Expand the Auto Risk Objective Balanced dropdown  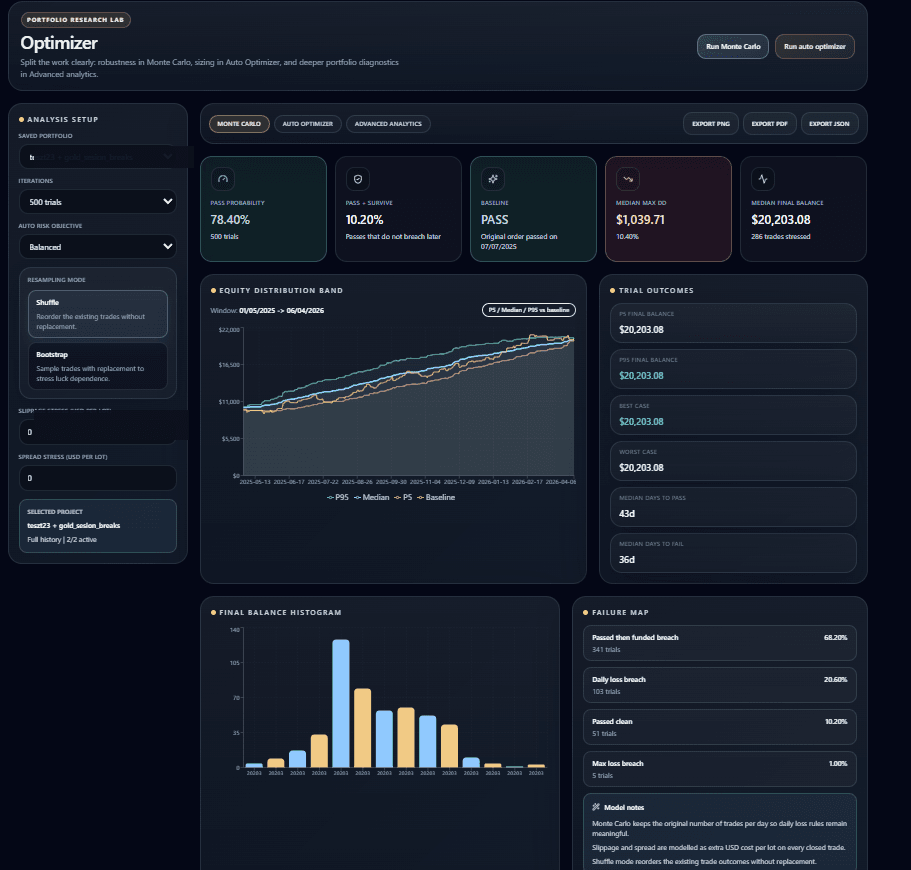tap(98, 246)
